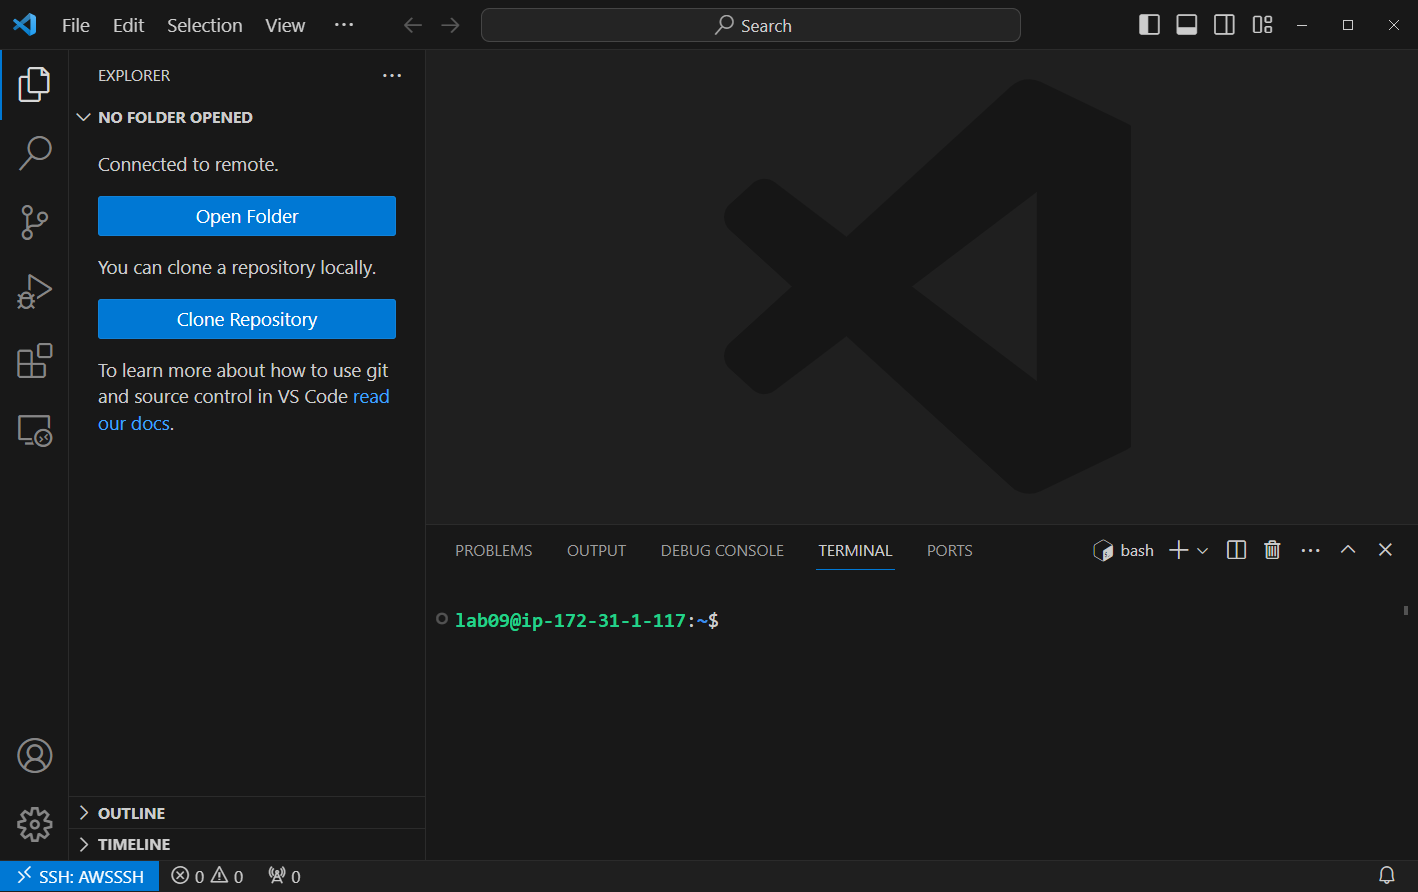Maximize the panel with the up chevron
Image resolution: width=1418 pixels, height=892 pixels.
coord(1348,550)
